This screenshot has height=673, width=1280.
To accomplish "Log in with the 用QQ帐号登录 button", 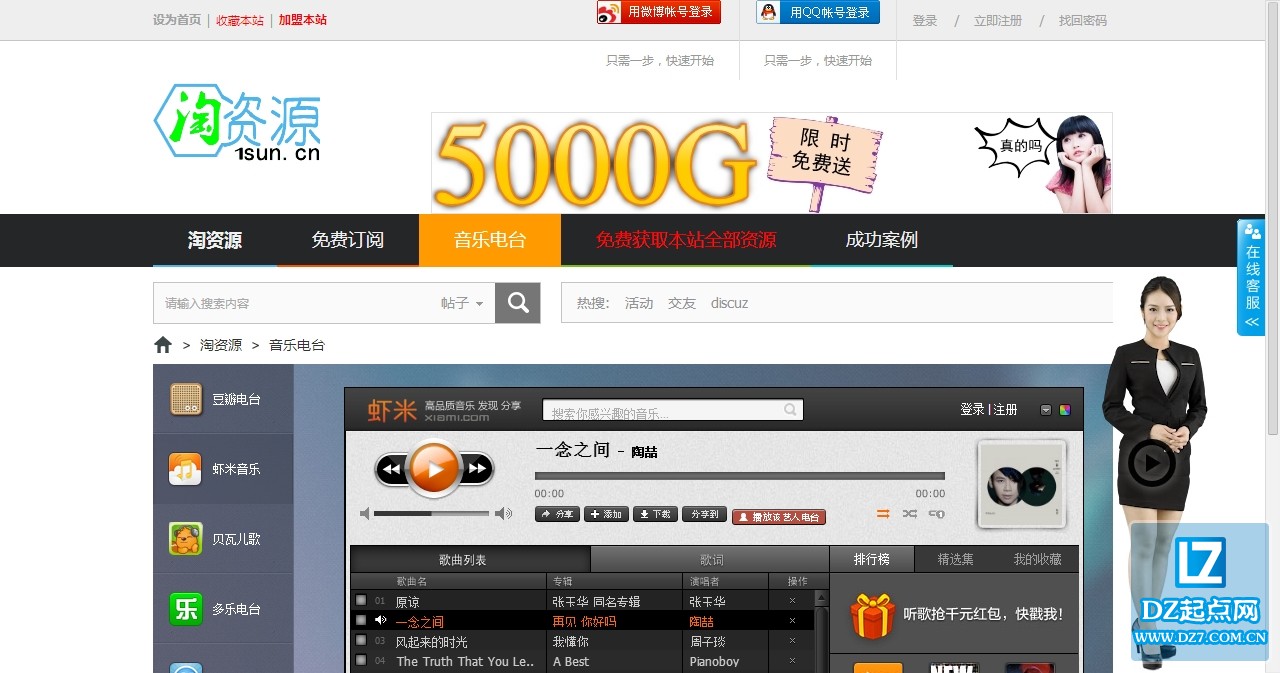I will pyautogui.click(x=818, y=12).
